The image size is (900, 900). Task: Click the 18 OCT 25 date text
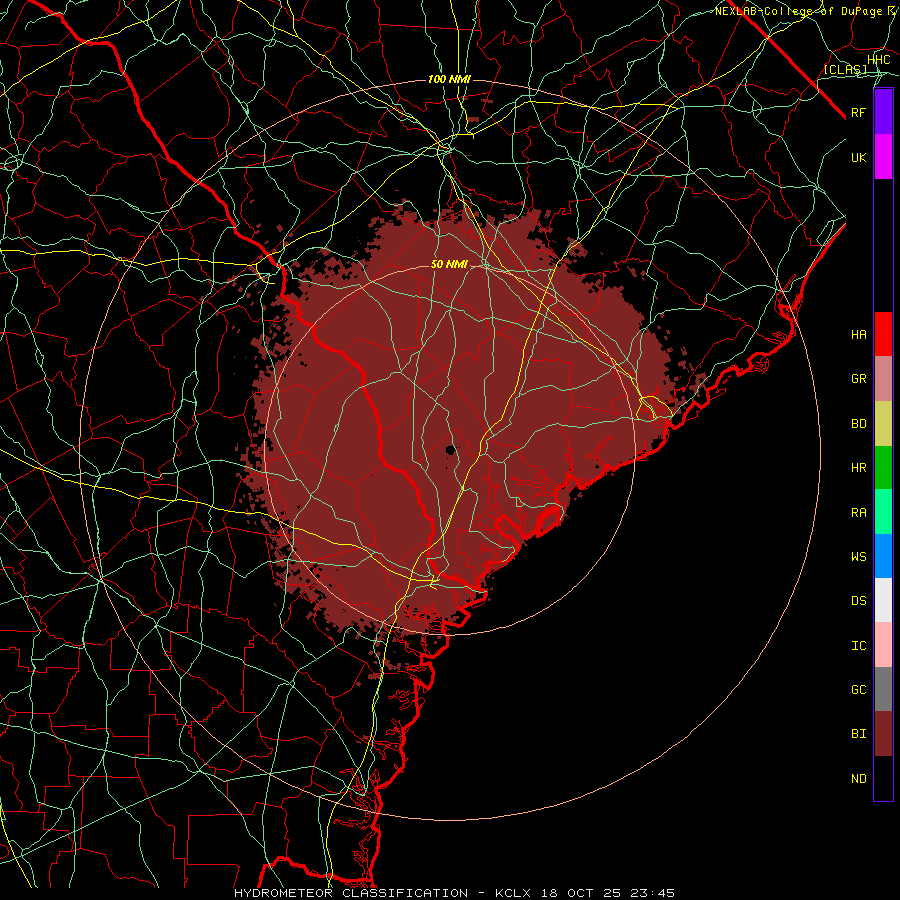(581, 893)
